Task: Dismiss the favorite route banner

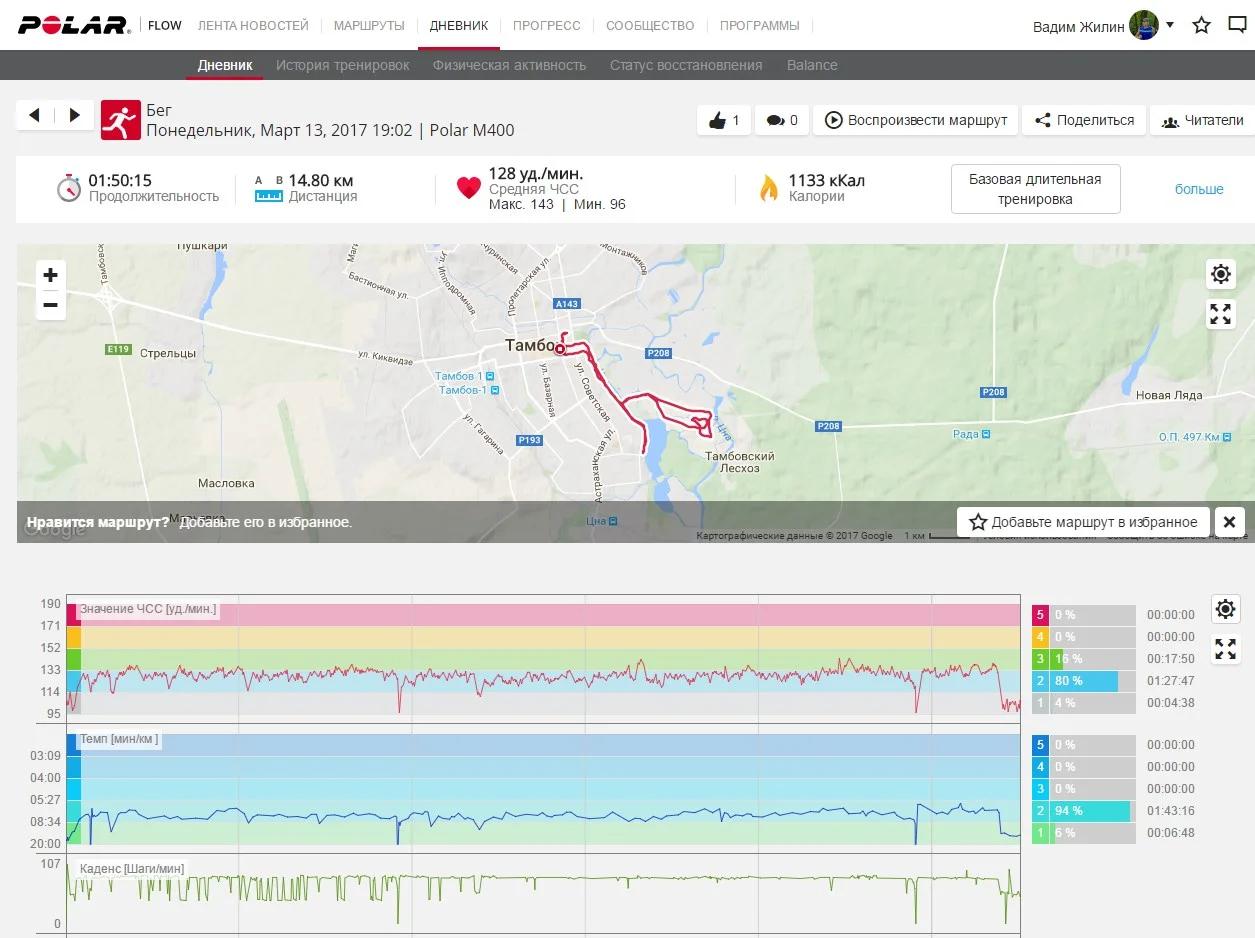Action: pyautogui.click(x=1229, y=522)
